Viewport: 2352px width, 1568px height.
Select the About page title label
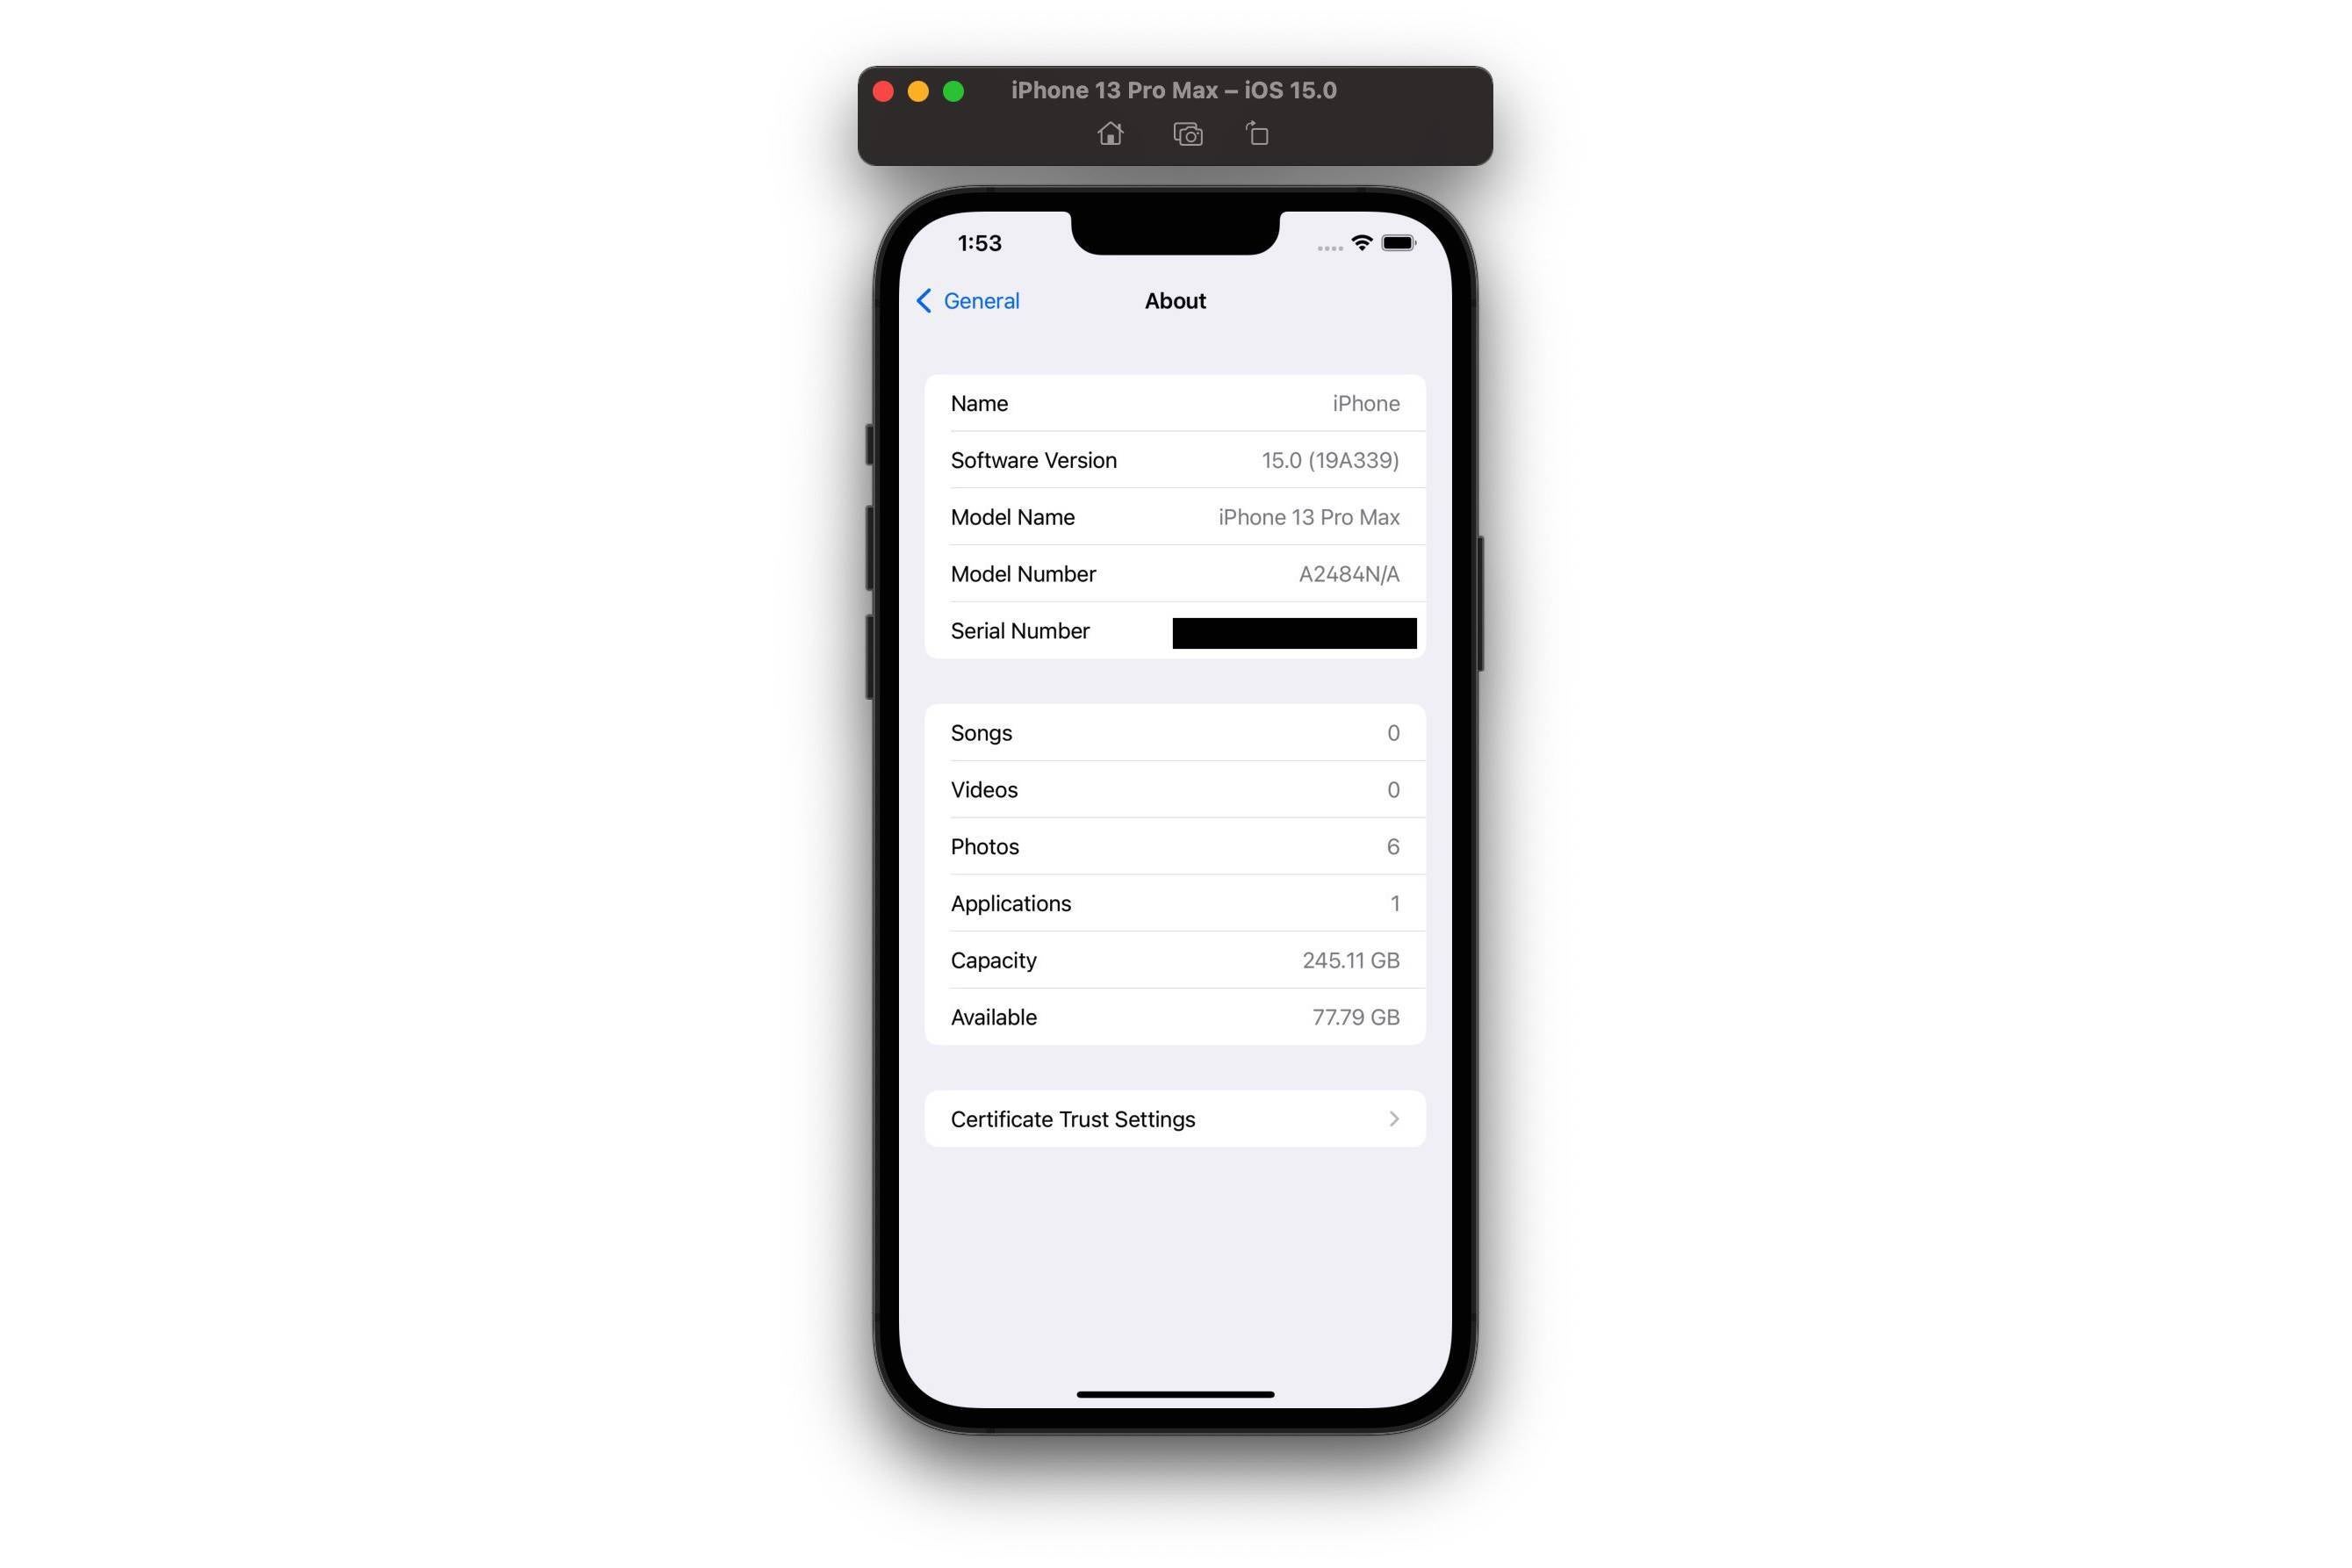coord(1175,299)
